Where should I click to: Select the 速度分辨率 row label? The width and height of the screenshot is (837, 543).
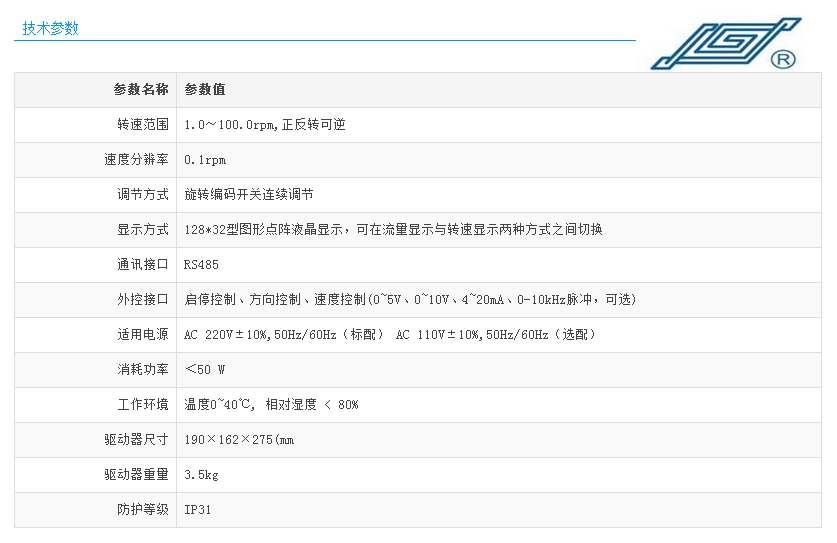pos(136,160)
